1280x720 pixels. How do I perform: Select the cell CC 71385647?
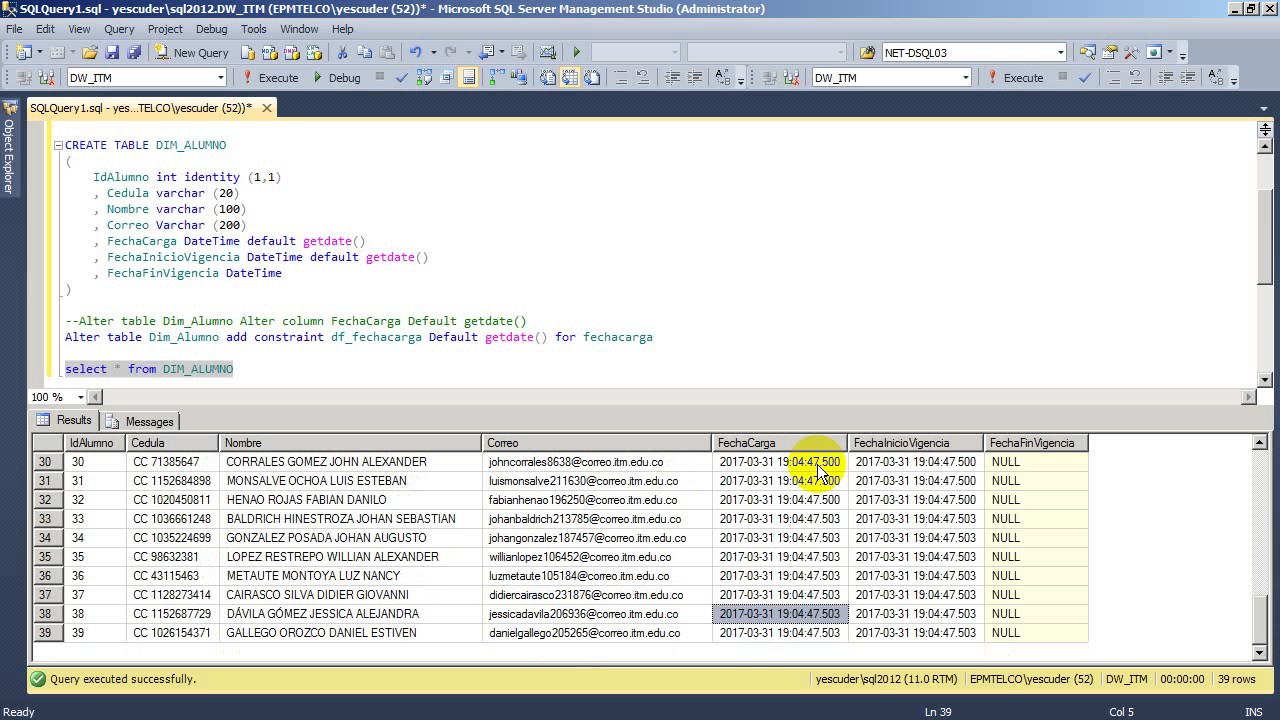click(172, 462)
